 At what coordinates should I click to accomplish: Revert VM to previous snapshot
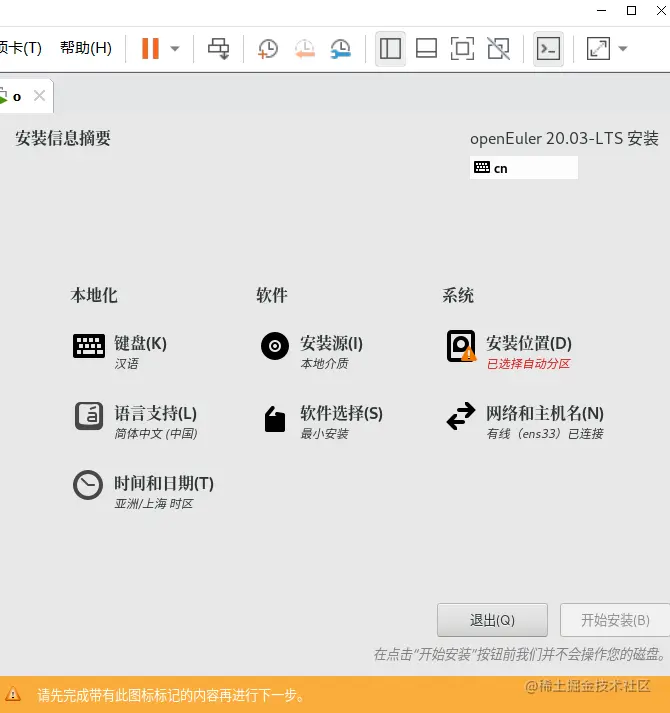point(304,48)
